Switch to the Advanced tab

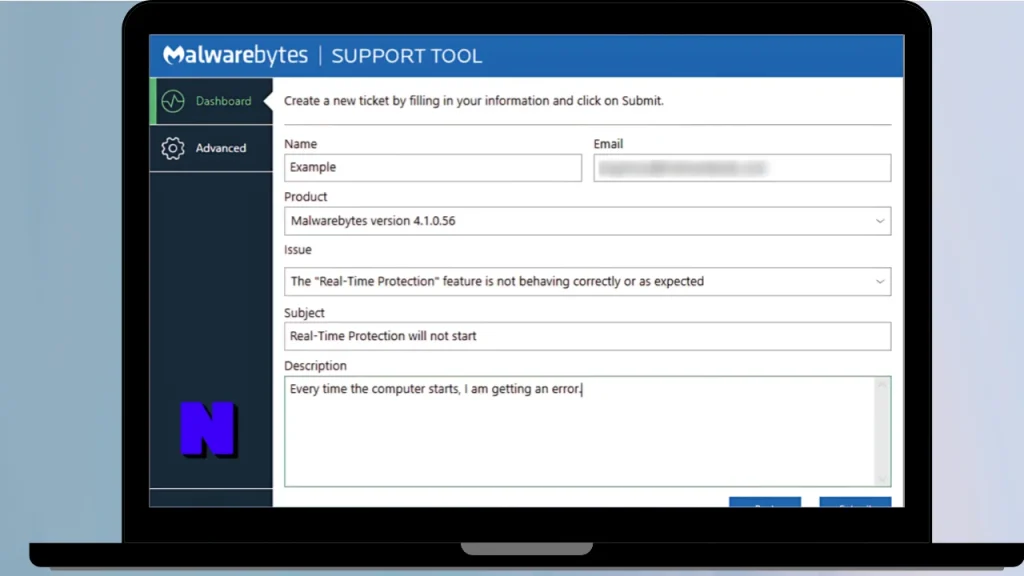(212, 148)
